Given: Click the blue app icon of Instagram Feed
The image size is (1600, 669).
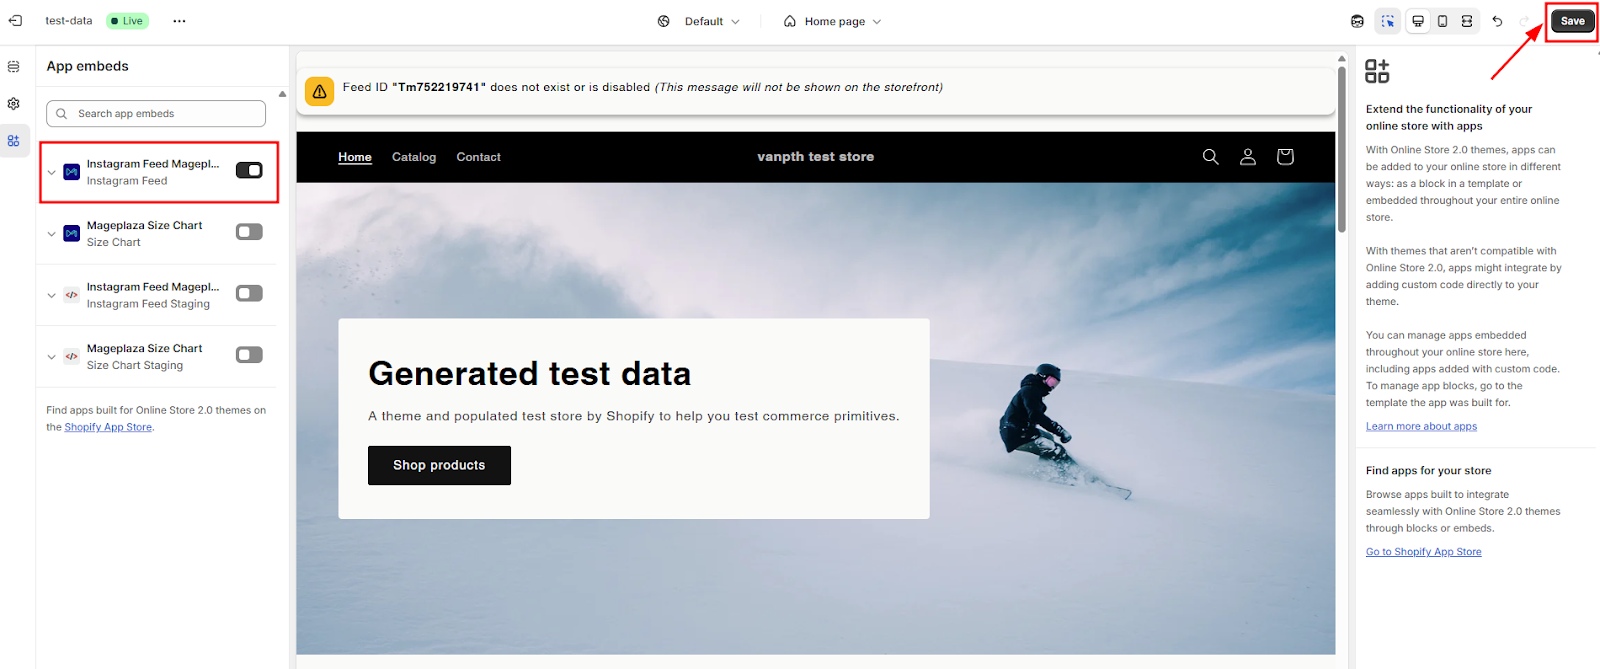Looking at the screenshot, I should (72, 172).
